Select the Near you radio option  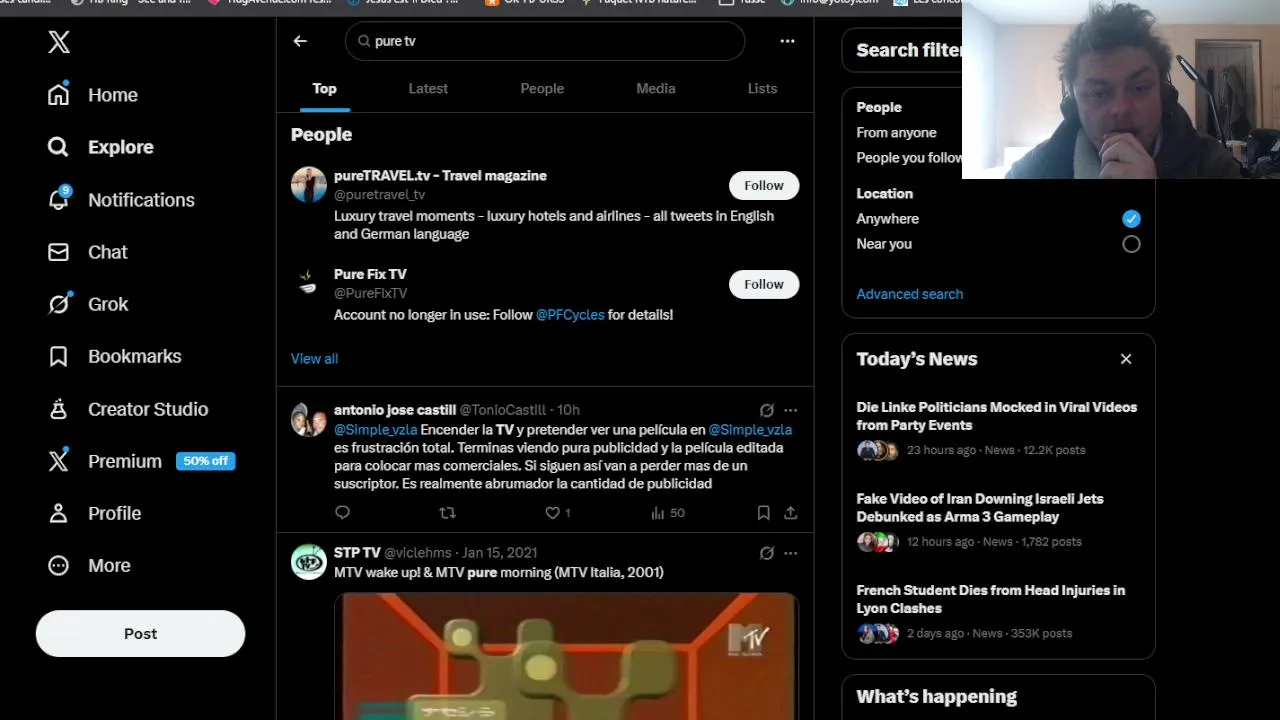(1131, 244)
